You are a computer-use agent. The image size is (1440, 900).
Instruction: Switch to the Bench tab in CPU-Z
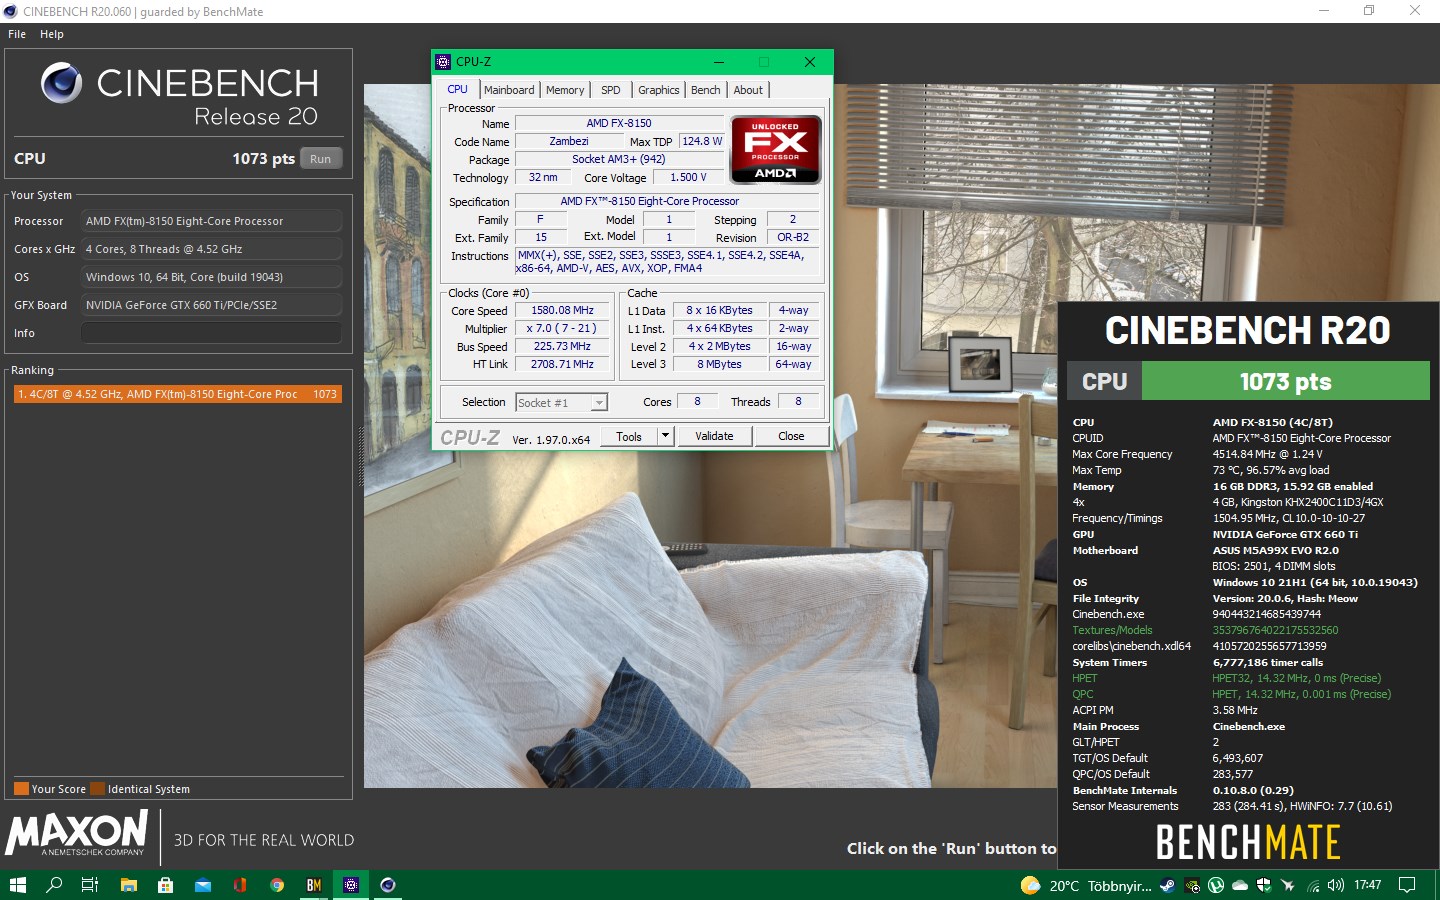[706, 90]
